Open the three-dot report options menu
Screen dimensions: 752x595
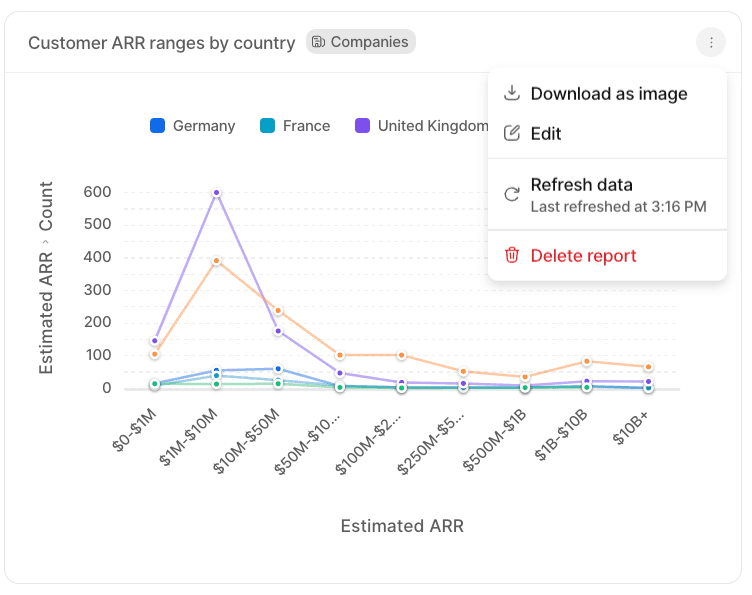[710, 42]
